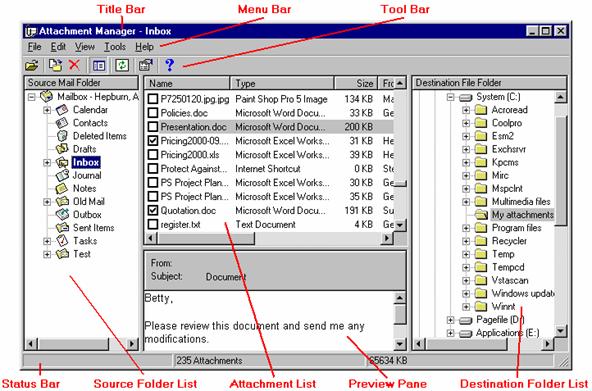Image resolution: width=592 pixels, height=391 pixels.
Task: Select the Temp folder
Action: [x=503, y=254]
